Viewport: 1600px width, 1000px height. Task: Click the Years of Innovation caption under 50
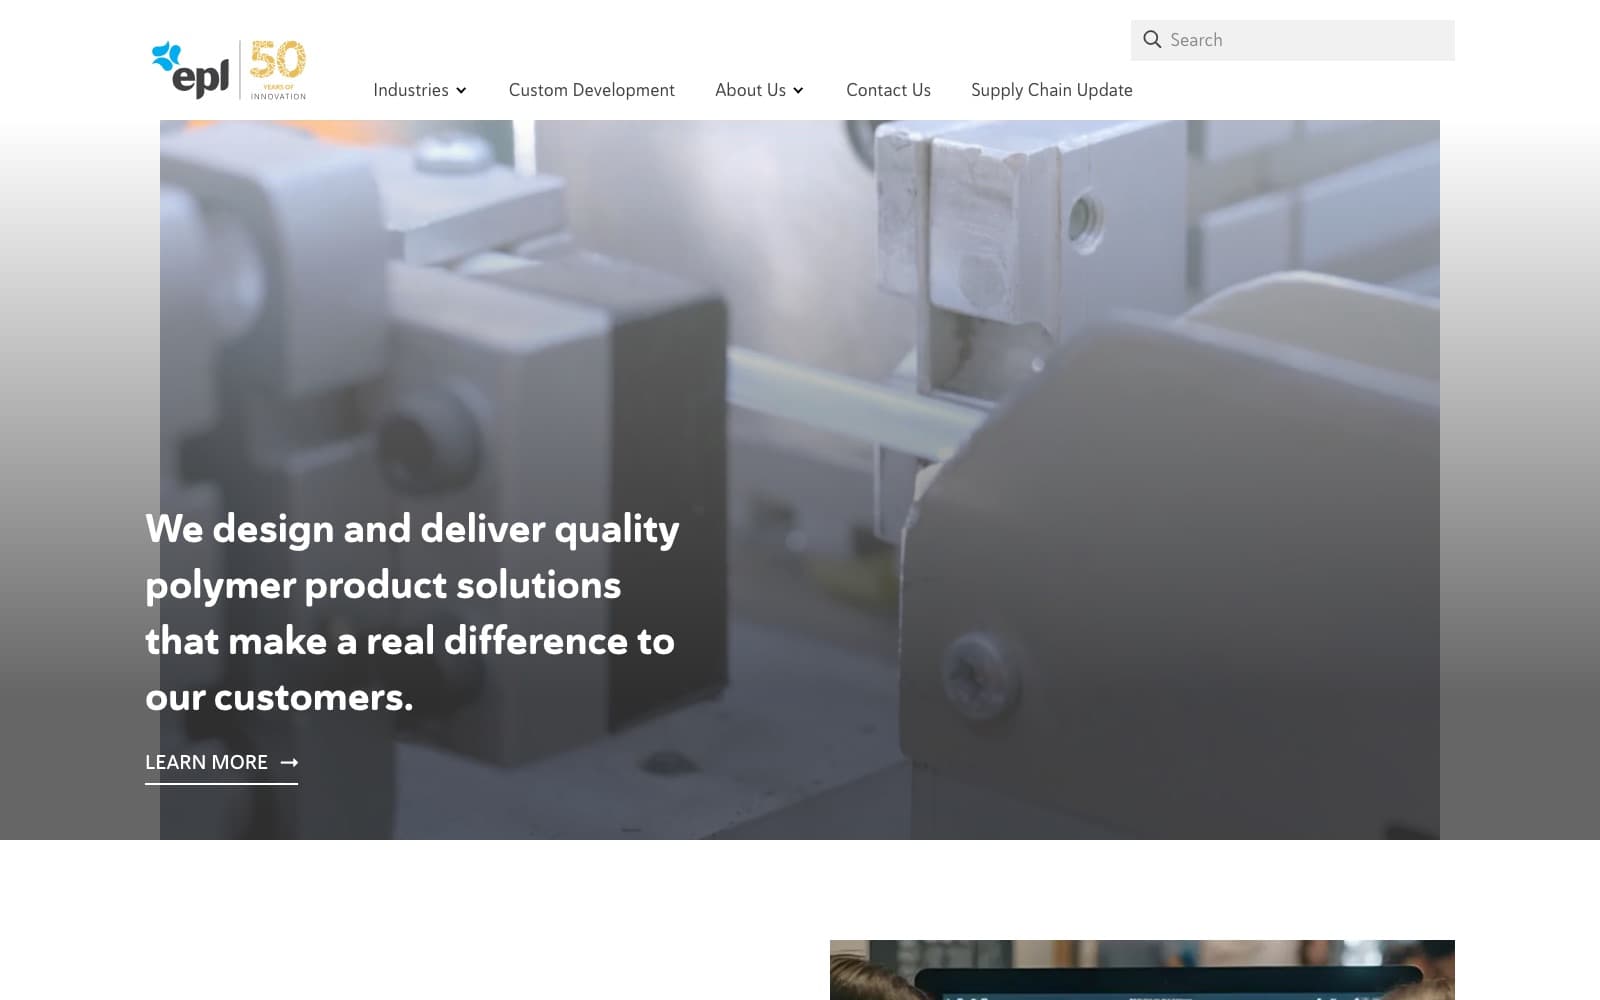(x=278, y=92)
